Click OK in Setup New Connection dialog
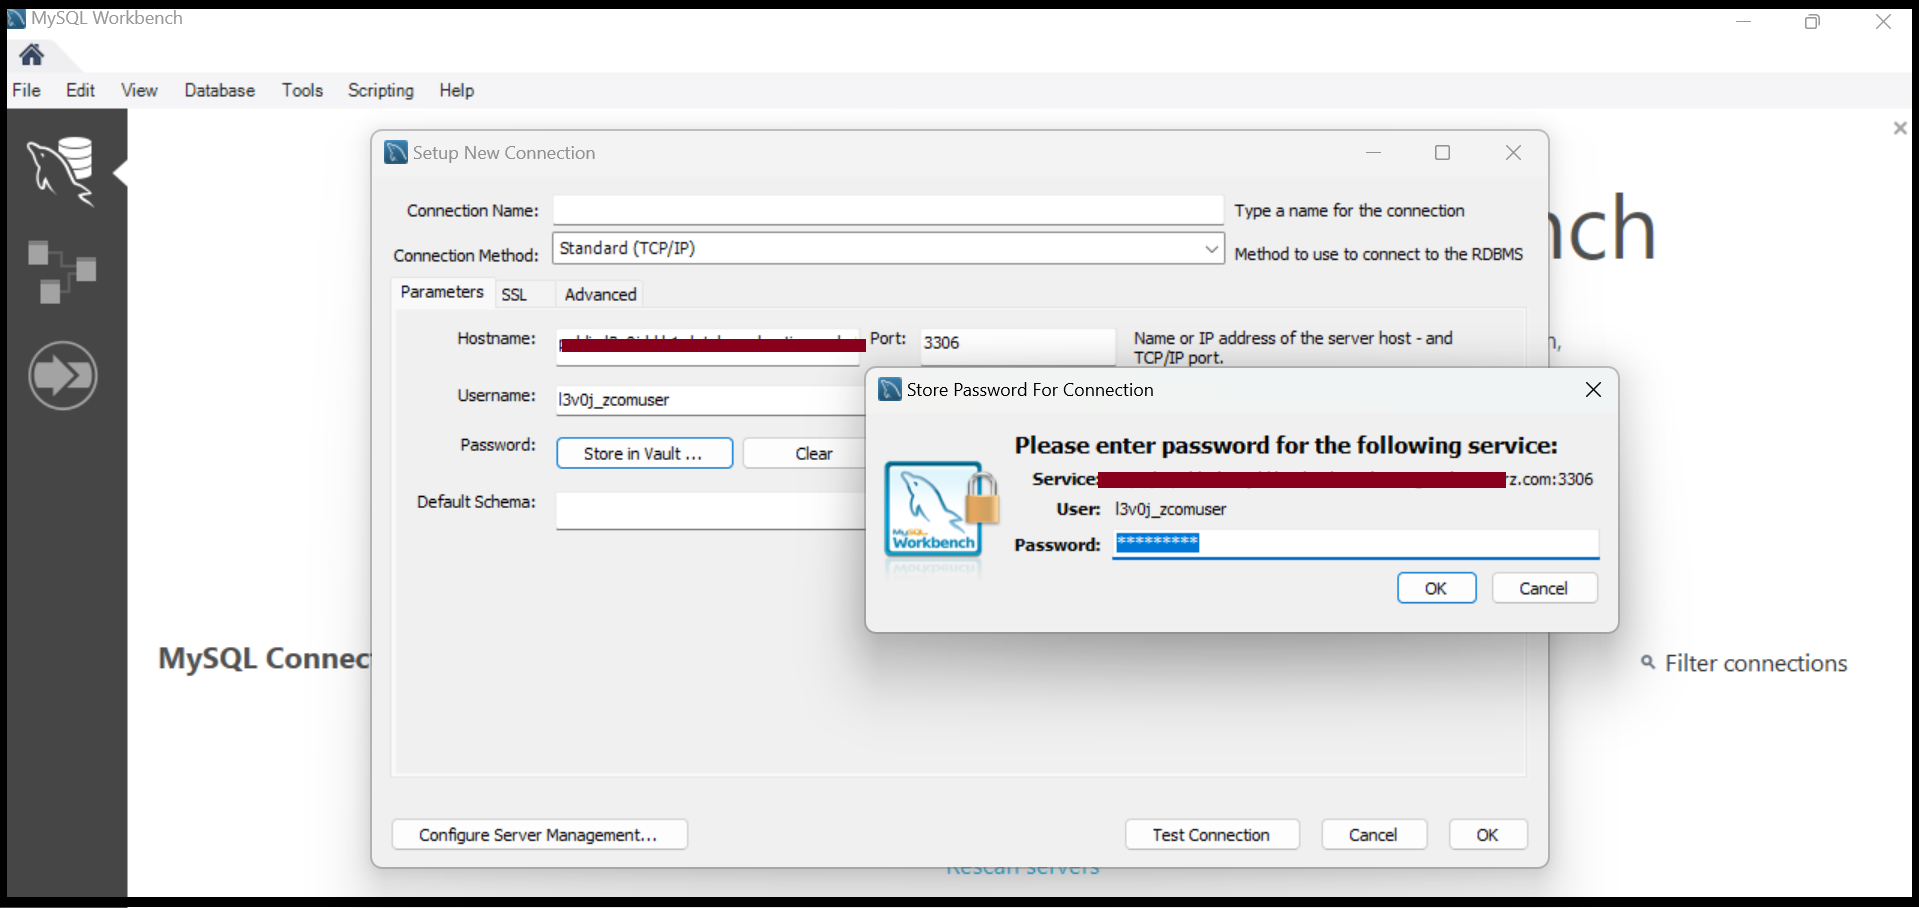The image size is (1919, 908). pyautogui.click(x=1488, y=834)
